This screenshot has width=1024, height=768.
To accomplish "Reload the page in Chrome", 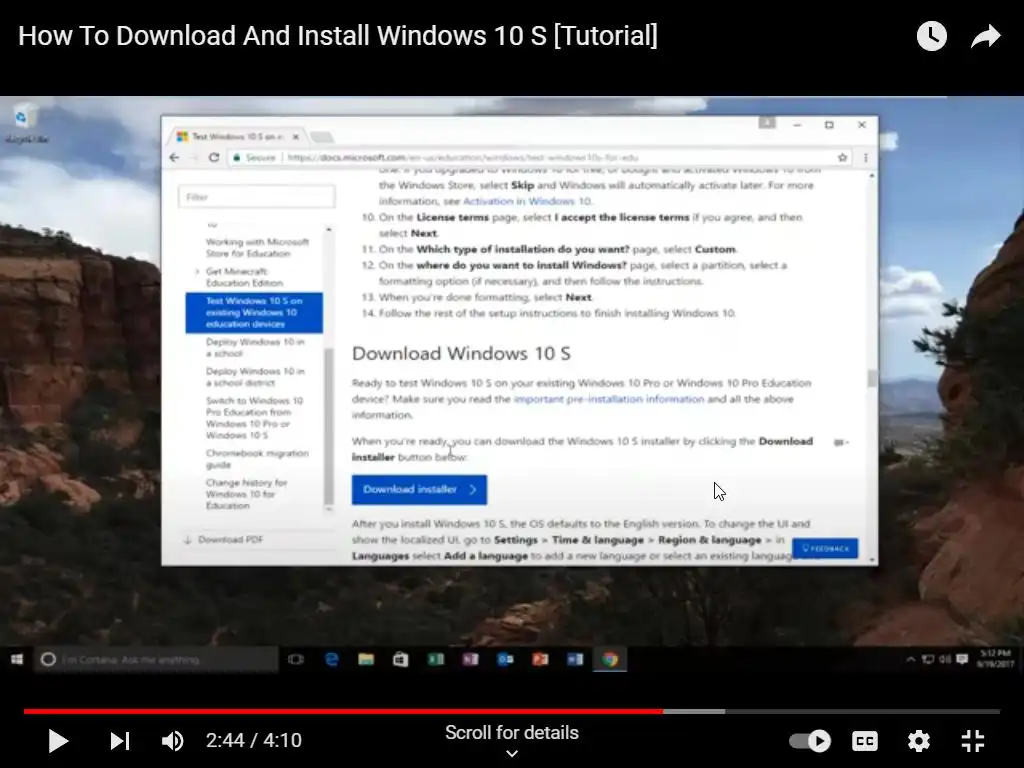I will tap(214, 157).
